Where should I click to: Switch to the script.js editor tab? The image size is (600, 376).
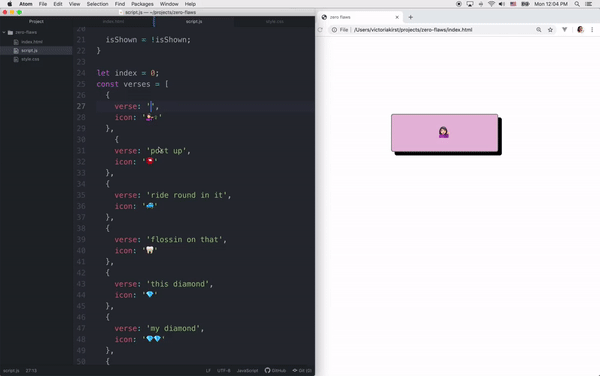194,21
